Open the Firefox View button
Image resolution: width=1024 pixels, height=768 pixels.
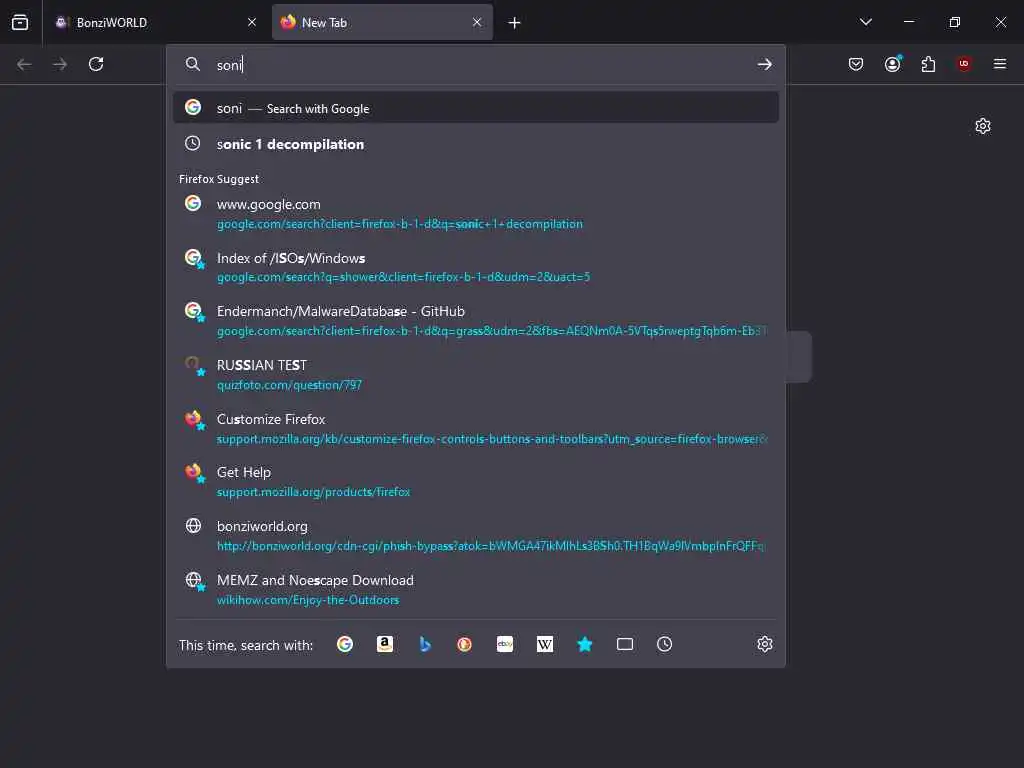point(20,22)
